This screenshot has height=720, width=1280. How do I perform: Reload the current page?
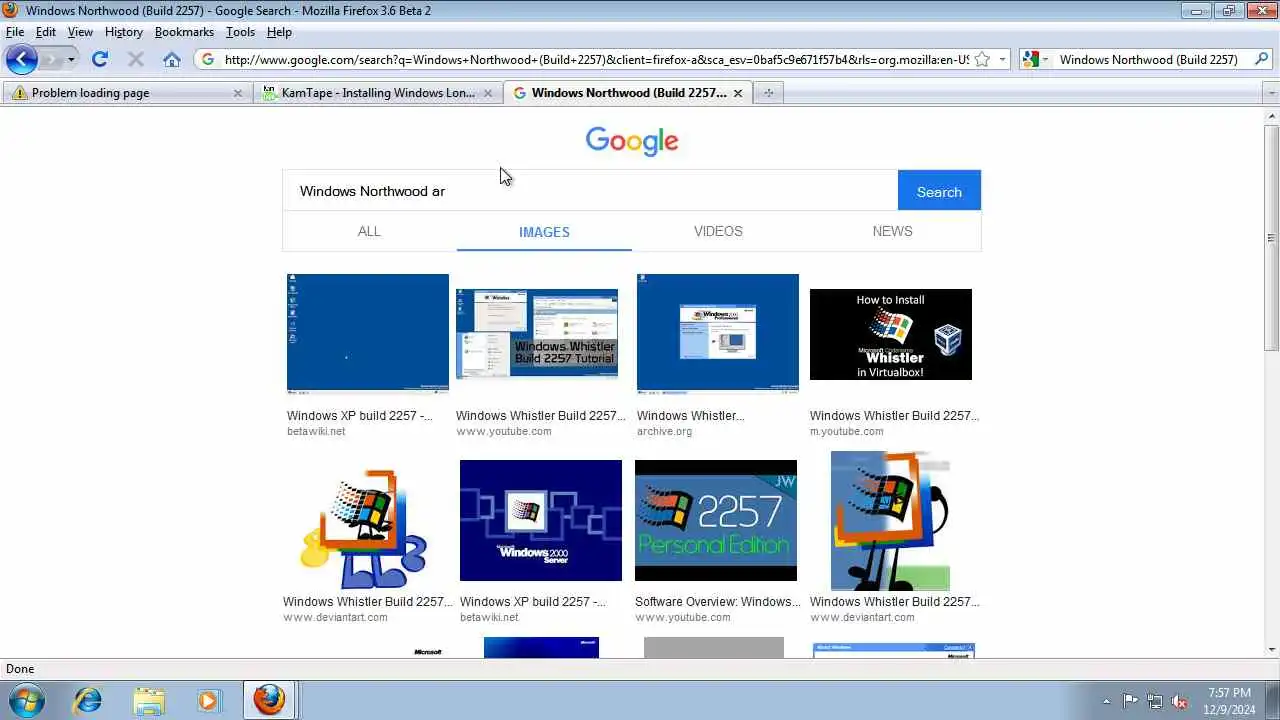(x=99, y=59)
